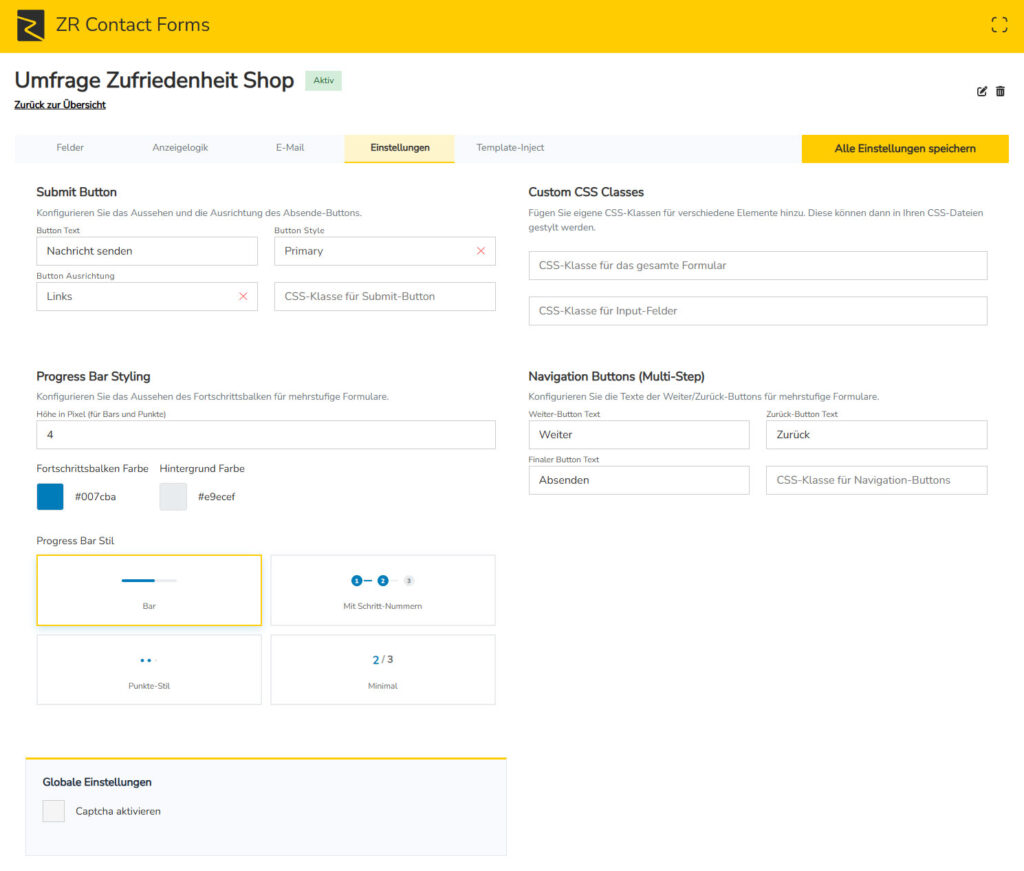Screen dimensions: 1024x871
Task: Clear the Button Style selection with the red X
Action: (x=483, y=251)
